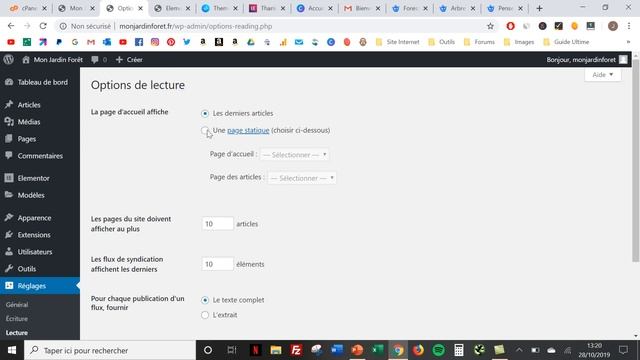Go to Général settings submenu

coord(17,305)
